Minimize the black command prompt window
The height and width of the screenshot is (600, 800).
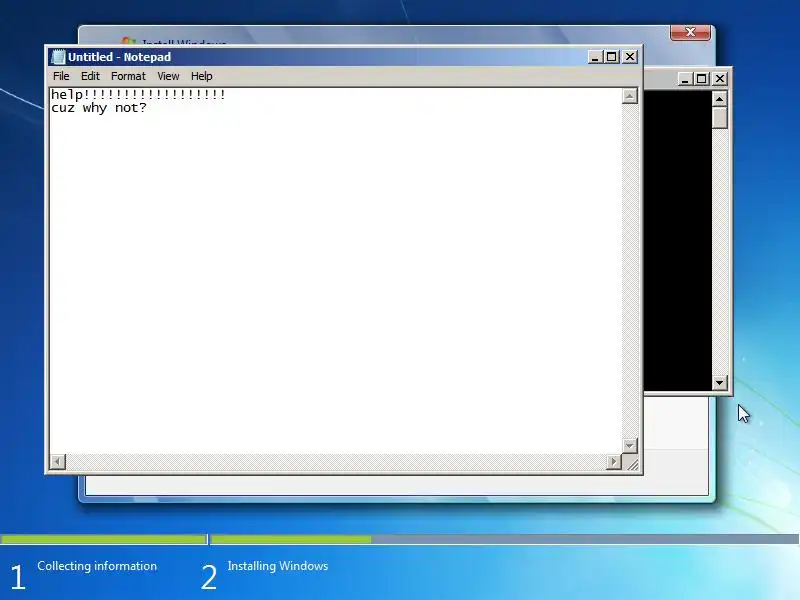[x=685, y=79]
